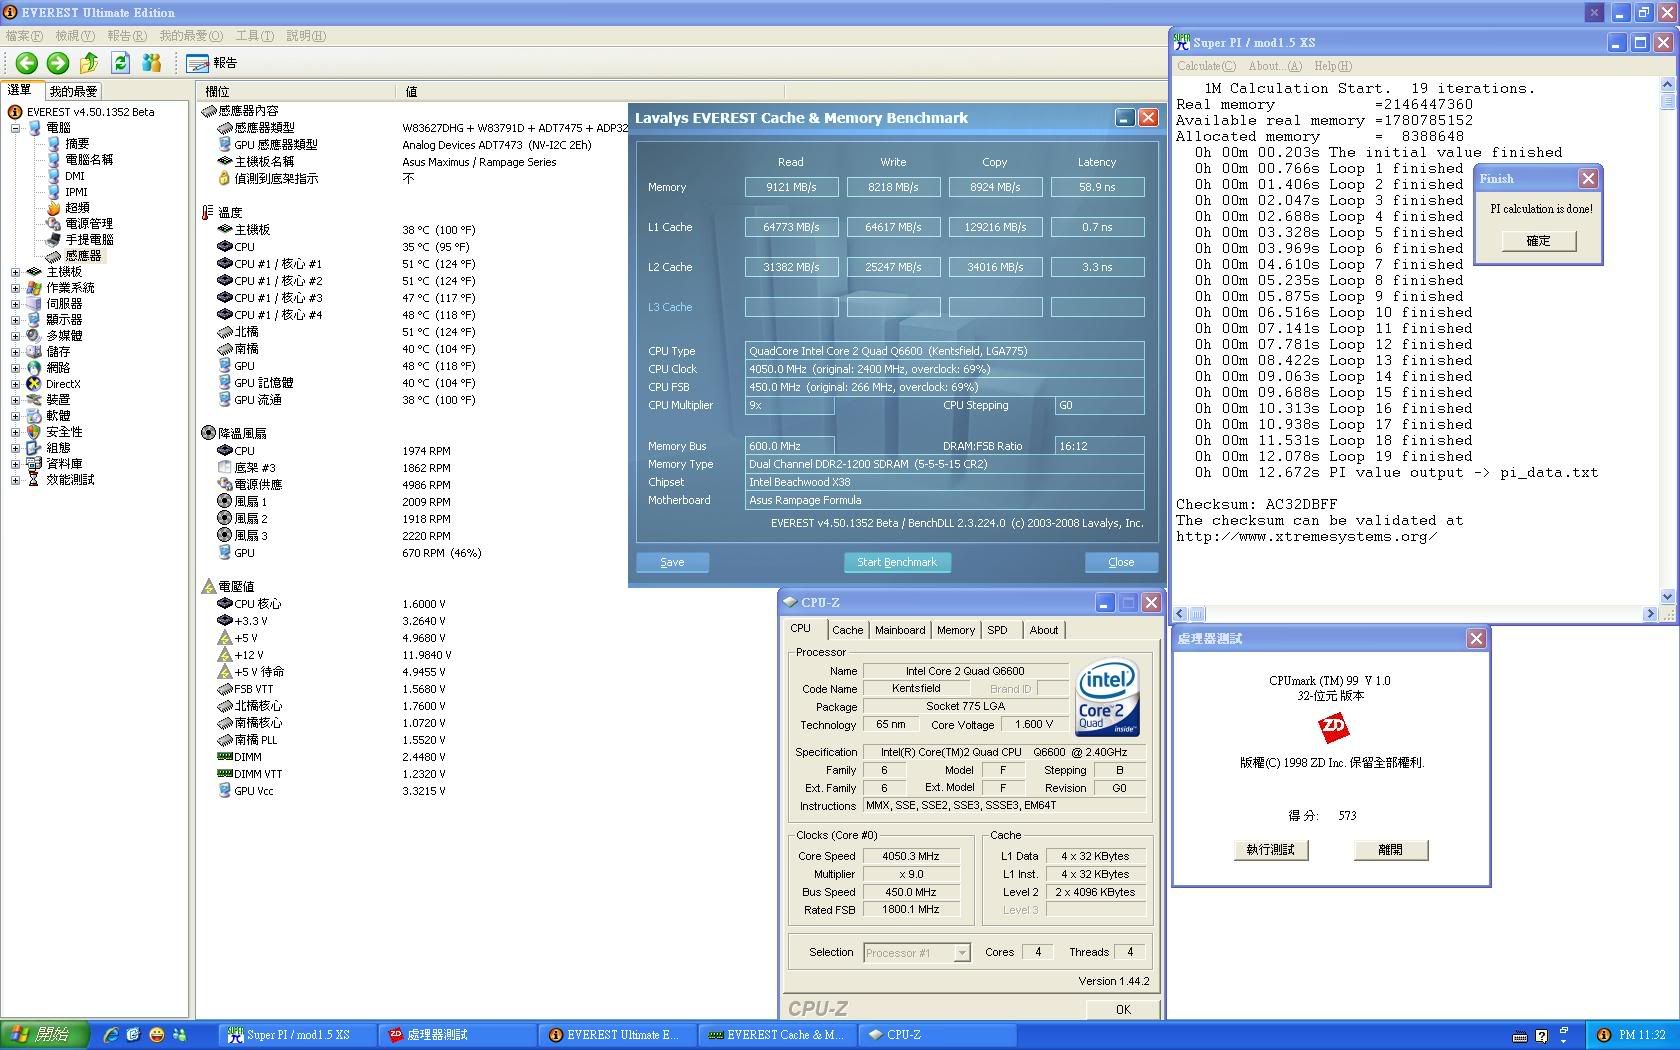The height and width of the screenshot is (1050, 1680).
Task: Select the DMI tree item
Action: click(x=75, y=176)
